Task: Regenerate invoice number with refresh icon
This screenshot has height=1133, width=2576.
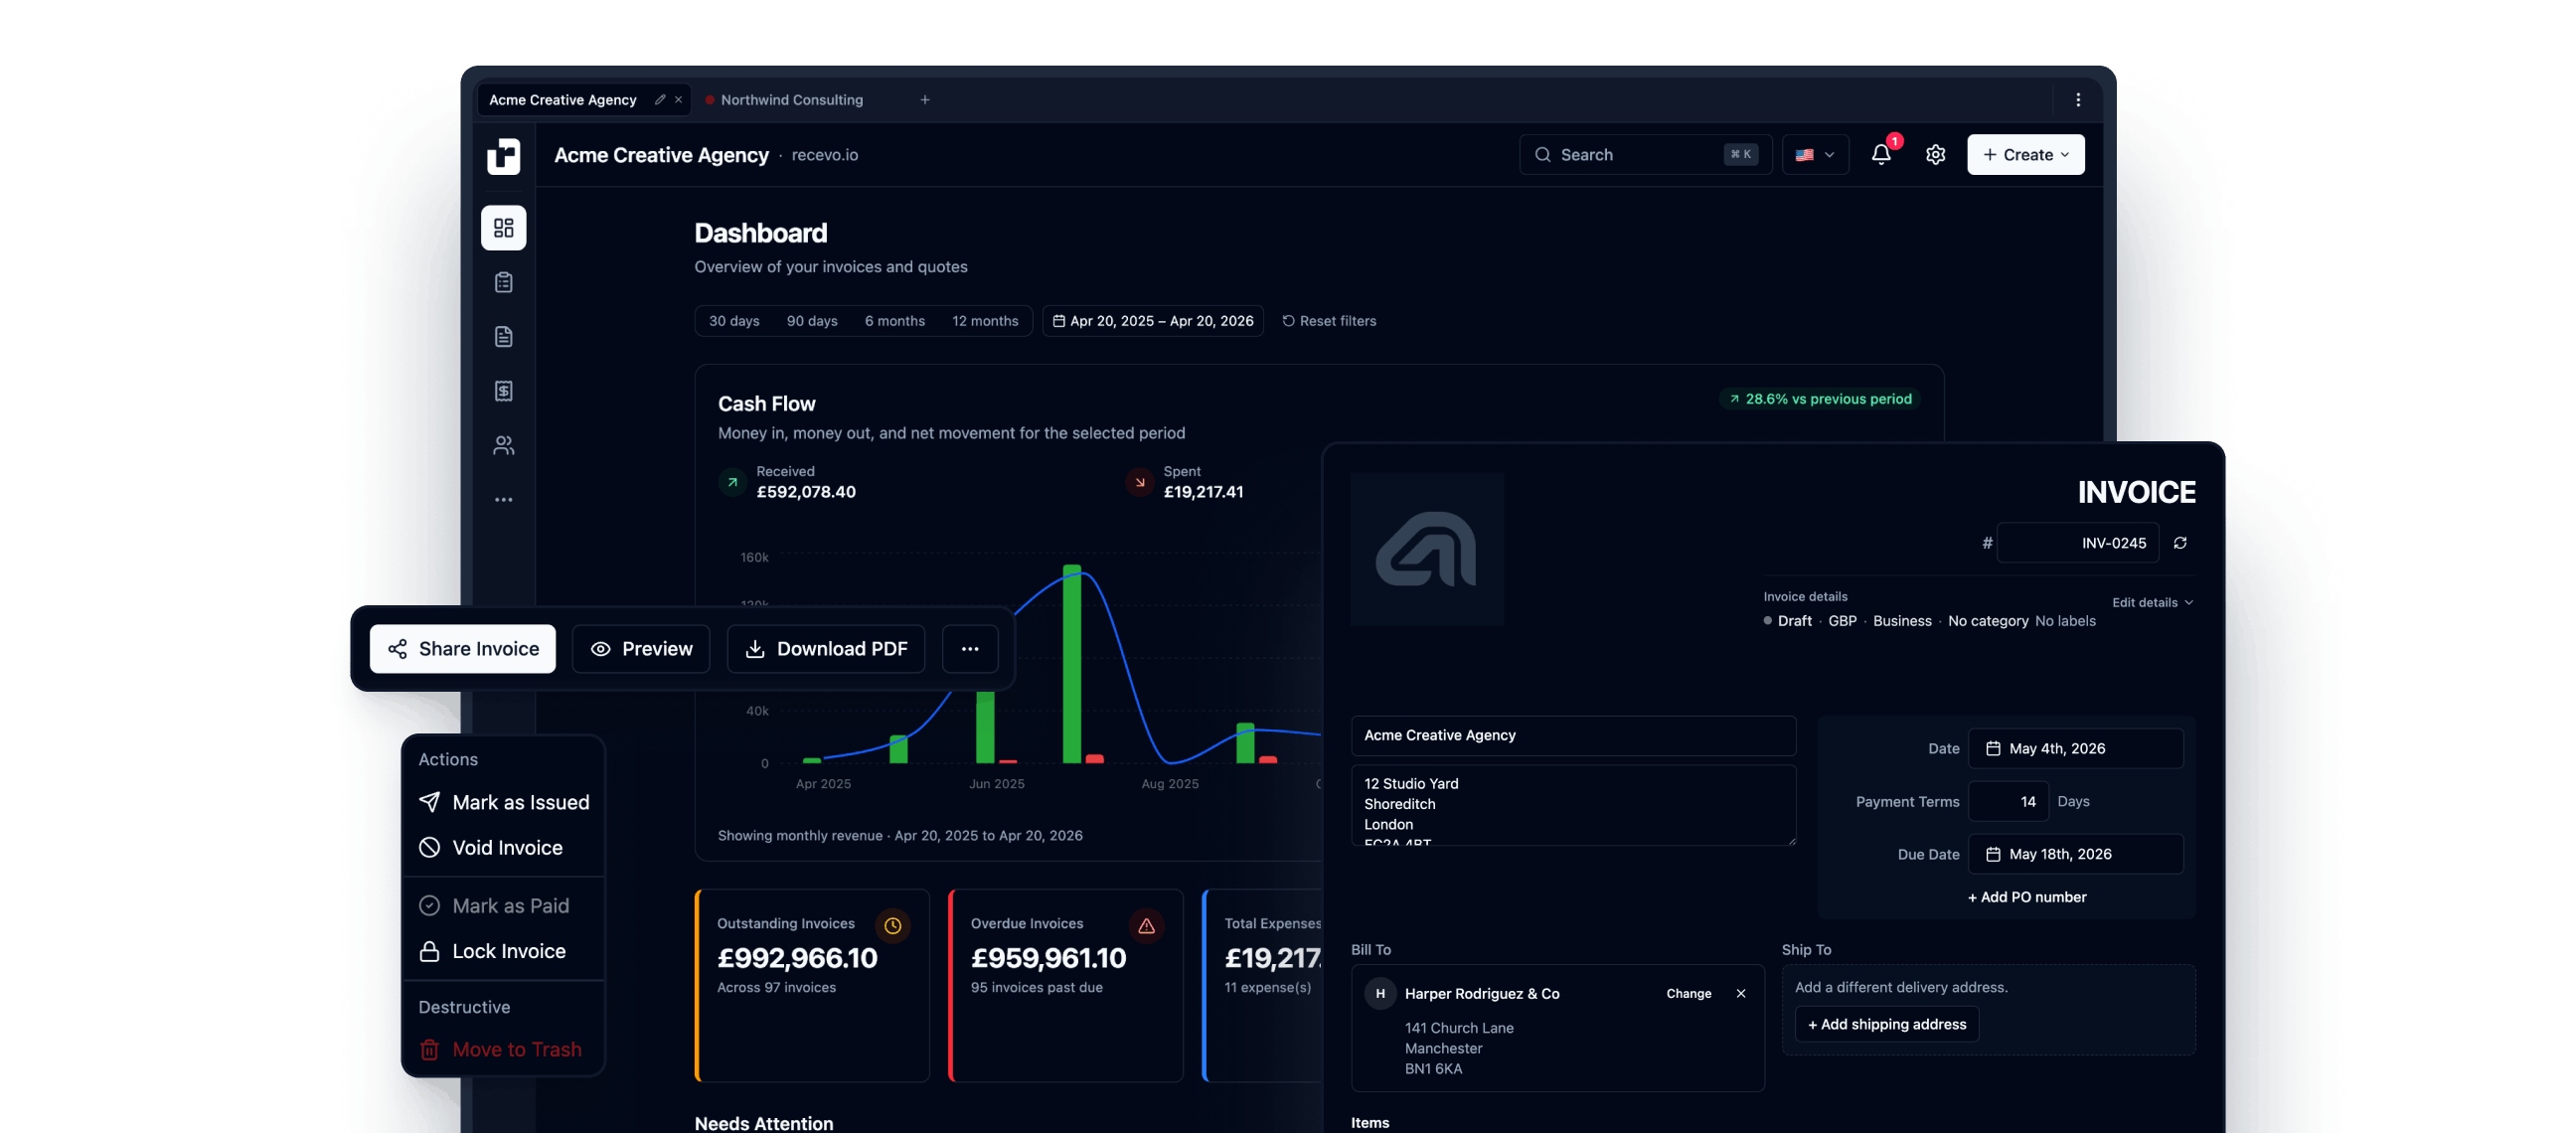Action: 2179,542
